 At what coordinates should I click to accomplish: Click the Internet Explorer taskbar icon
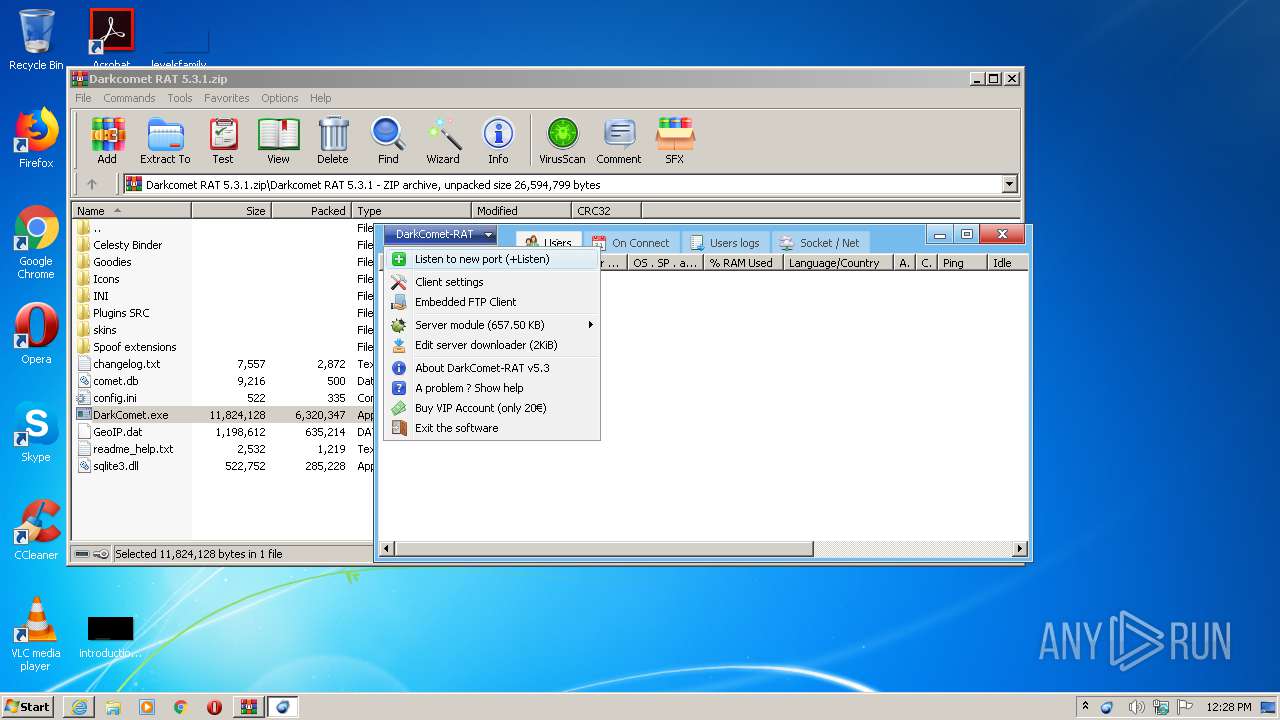tap(79, 707)
